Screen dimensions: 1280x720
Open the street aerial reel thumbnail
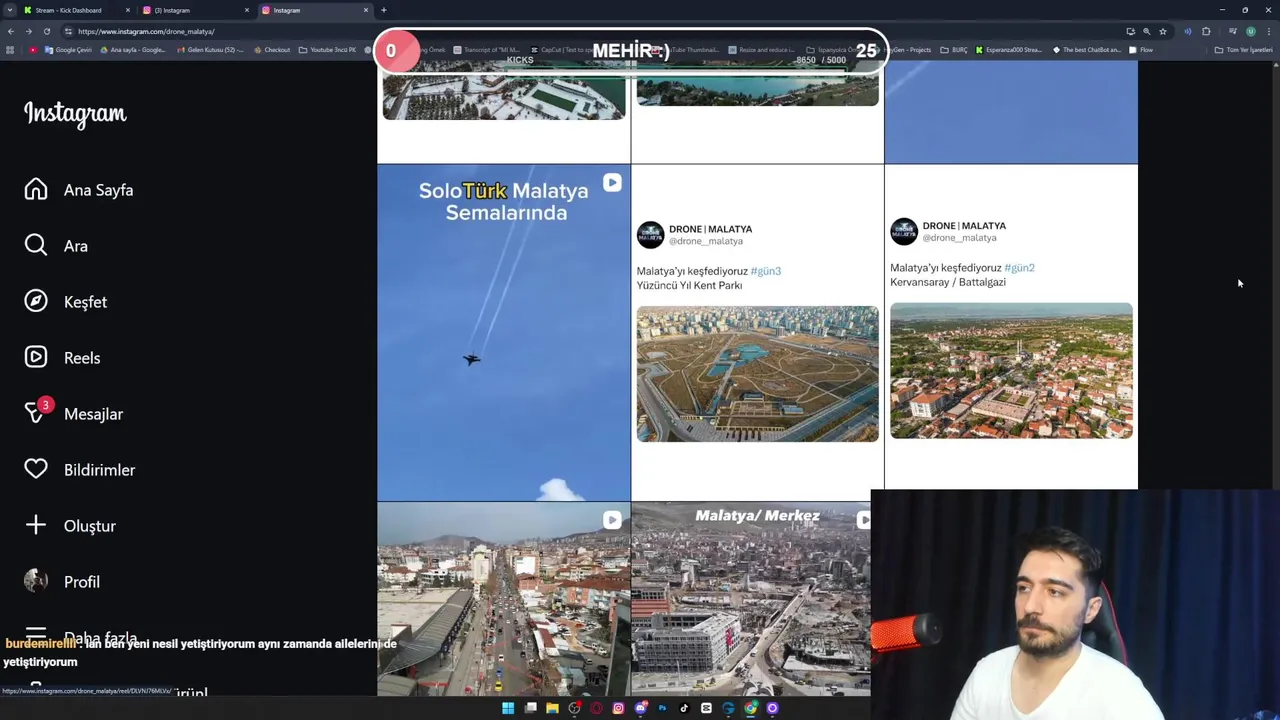[504, 599]
